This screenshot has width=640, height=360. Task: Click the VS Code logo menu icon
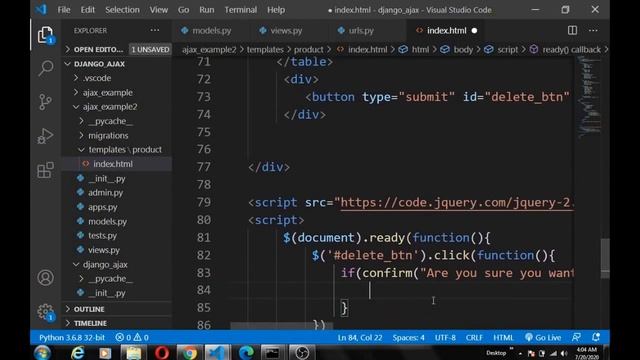41,9
